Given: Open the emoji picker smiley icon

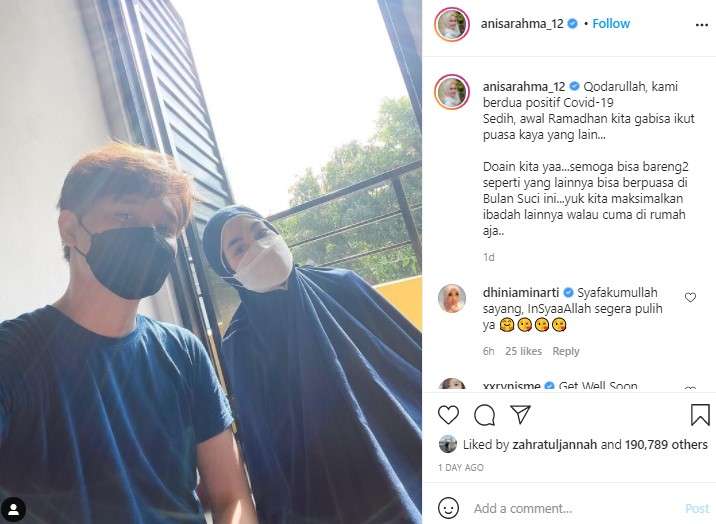Looking at the screenshot, I should pyautogui.click(x=448, y=508).
